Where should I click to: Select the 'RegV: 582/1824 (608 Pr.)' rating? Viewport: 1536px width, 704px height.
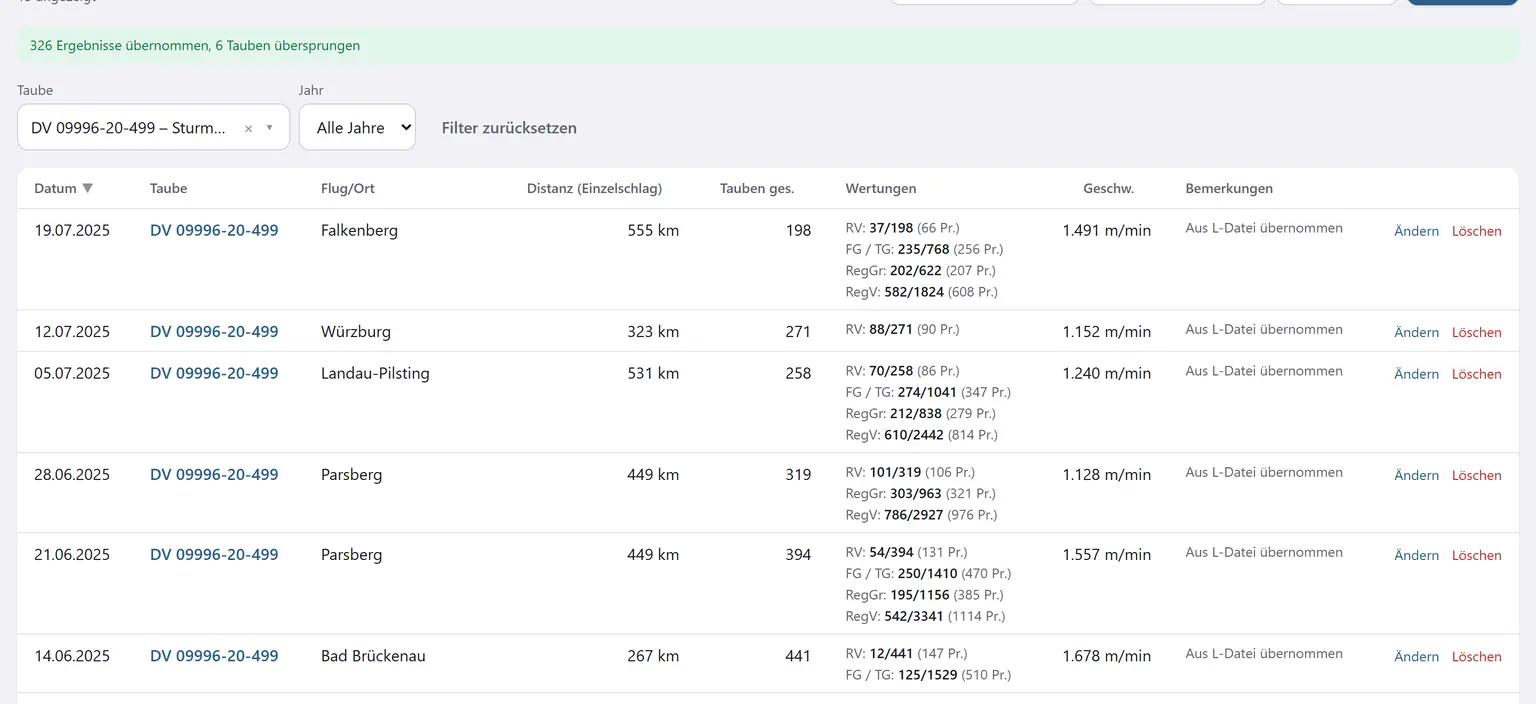921,292
